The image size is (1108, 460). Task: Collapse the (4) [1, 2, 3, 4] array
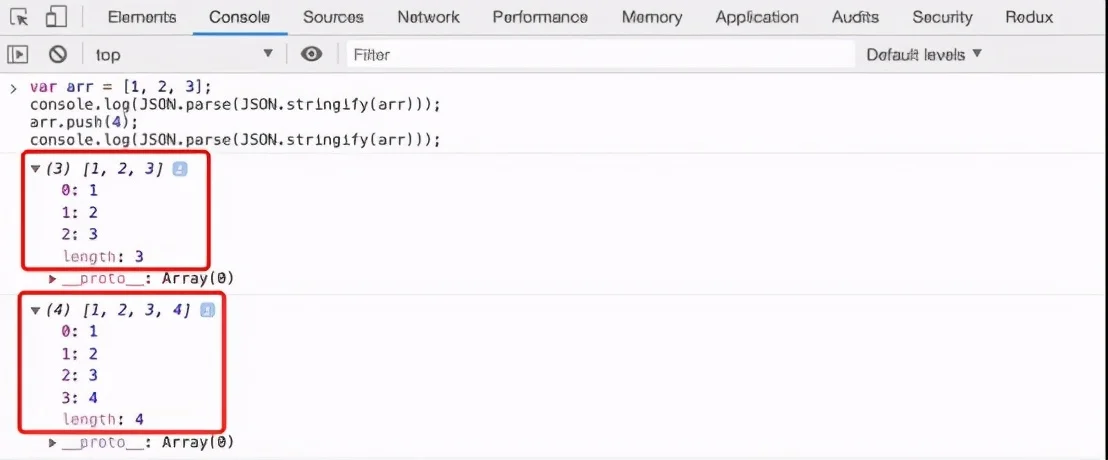click(37, 311)
